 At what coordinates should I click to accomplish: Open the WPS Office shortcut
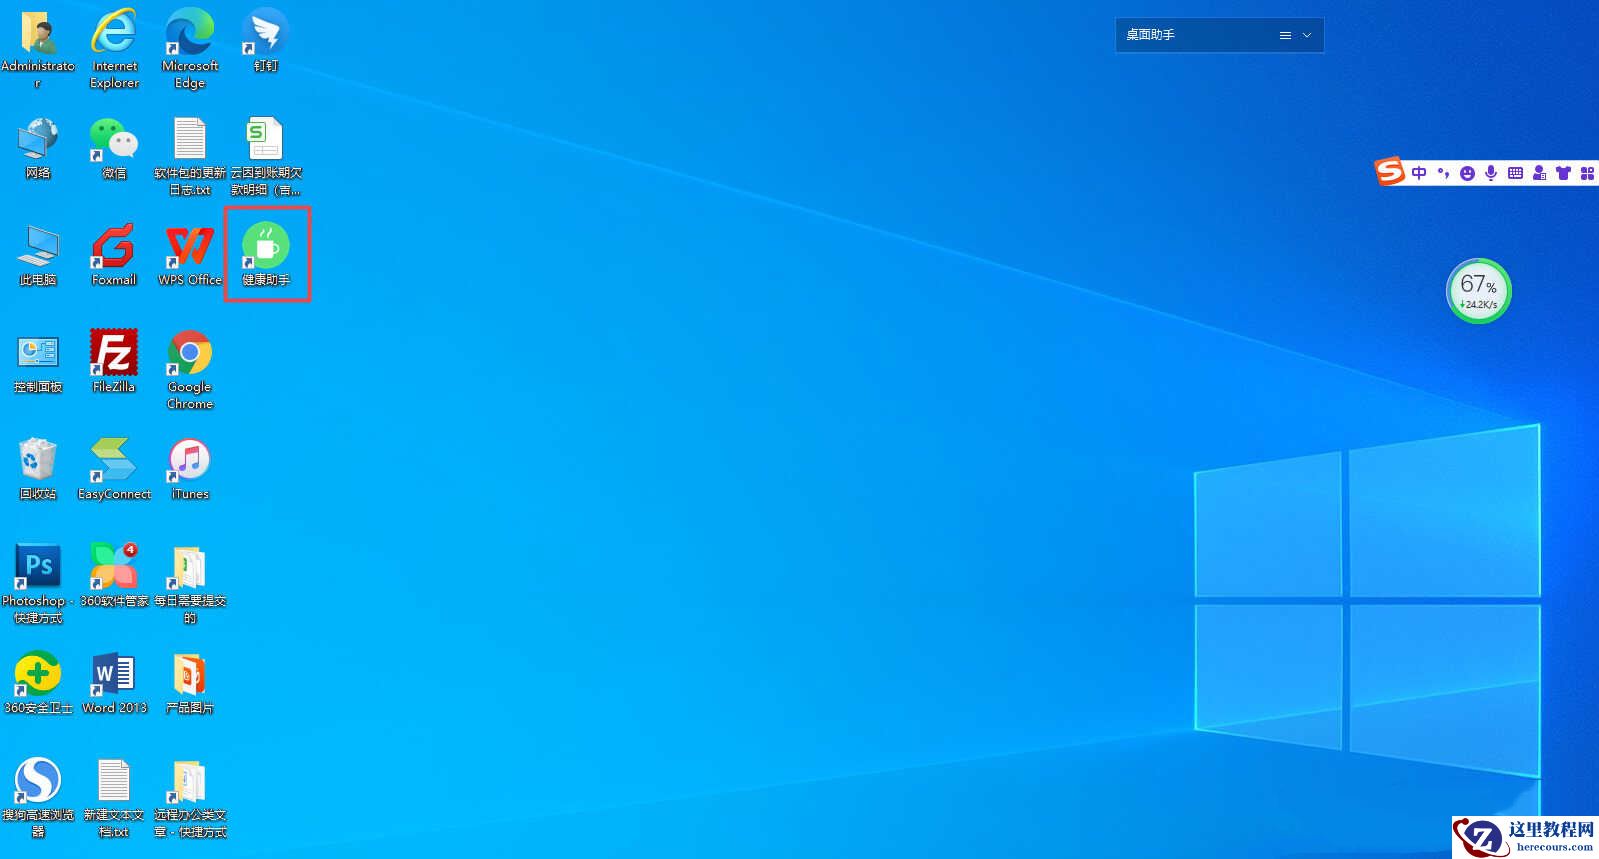coord(189,247)
